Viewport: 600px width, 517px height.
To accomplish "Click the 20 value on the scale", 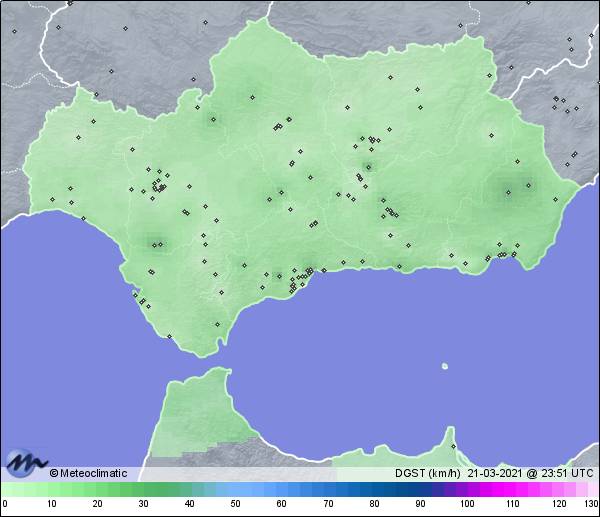I will click(x=98, y=503).
